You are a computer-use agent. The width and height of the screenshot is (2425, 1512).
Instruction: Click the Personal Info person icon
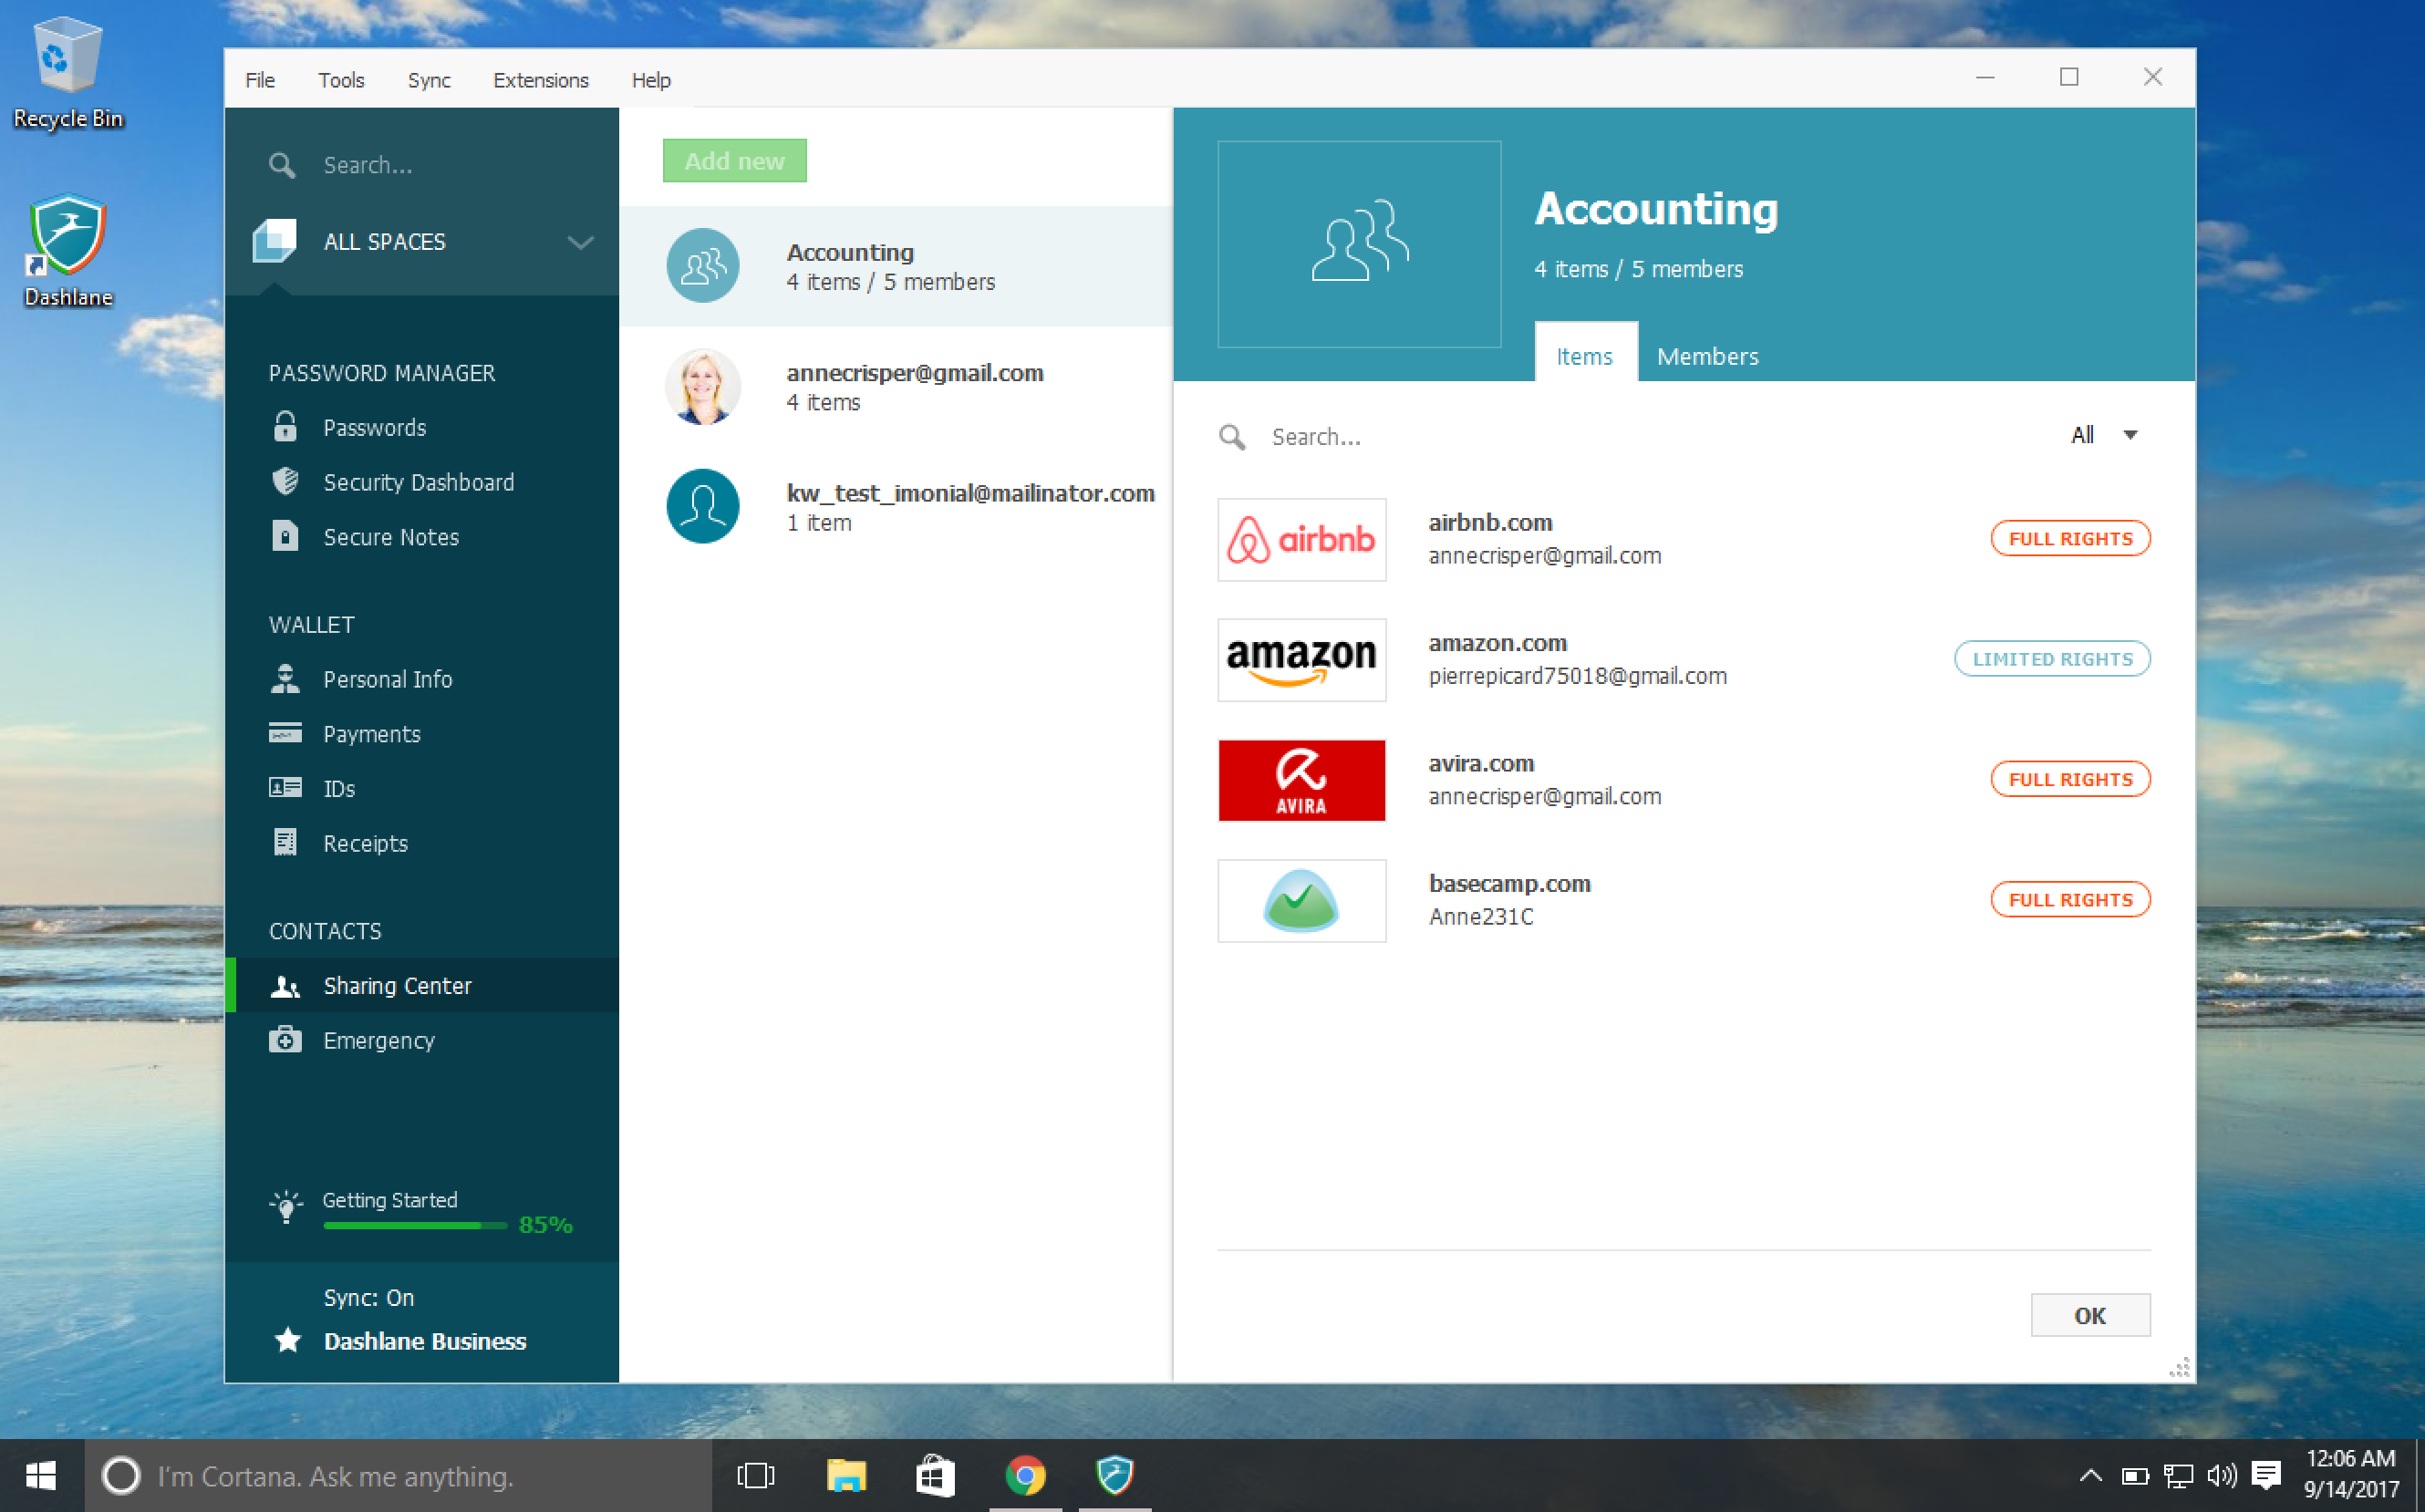(x=285, y=679)
